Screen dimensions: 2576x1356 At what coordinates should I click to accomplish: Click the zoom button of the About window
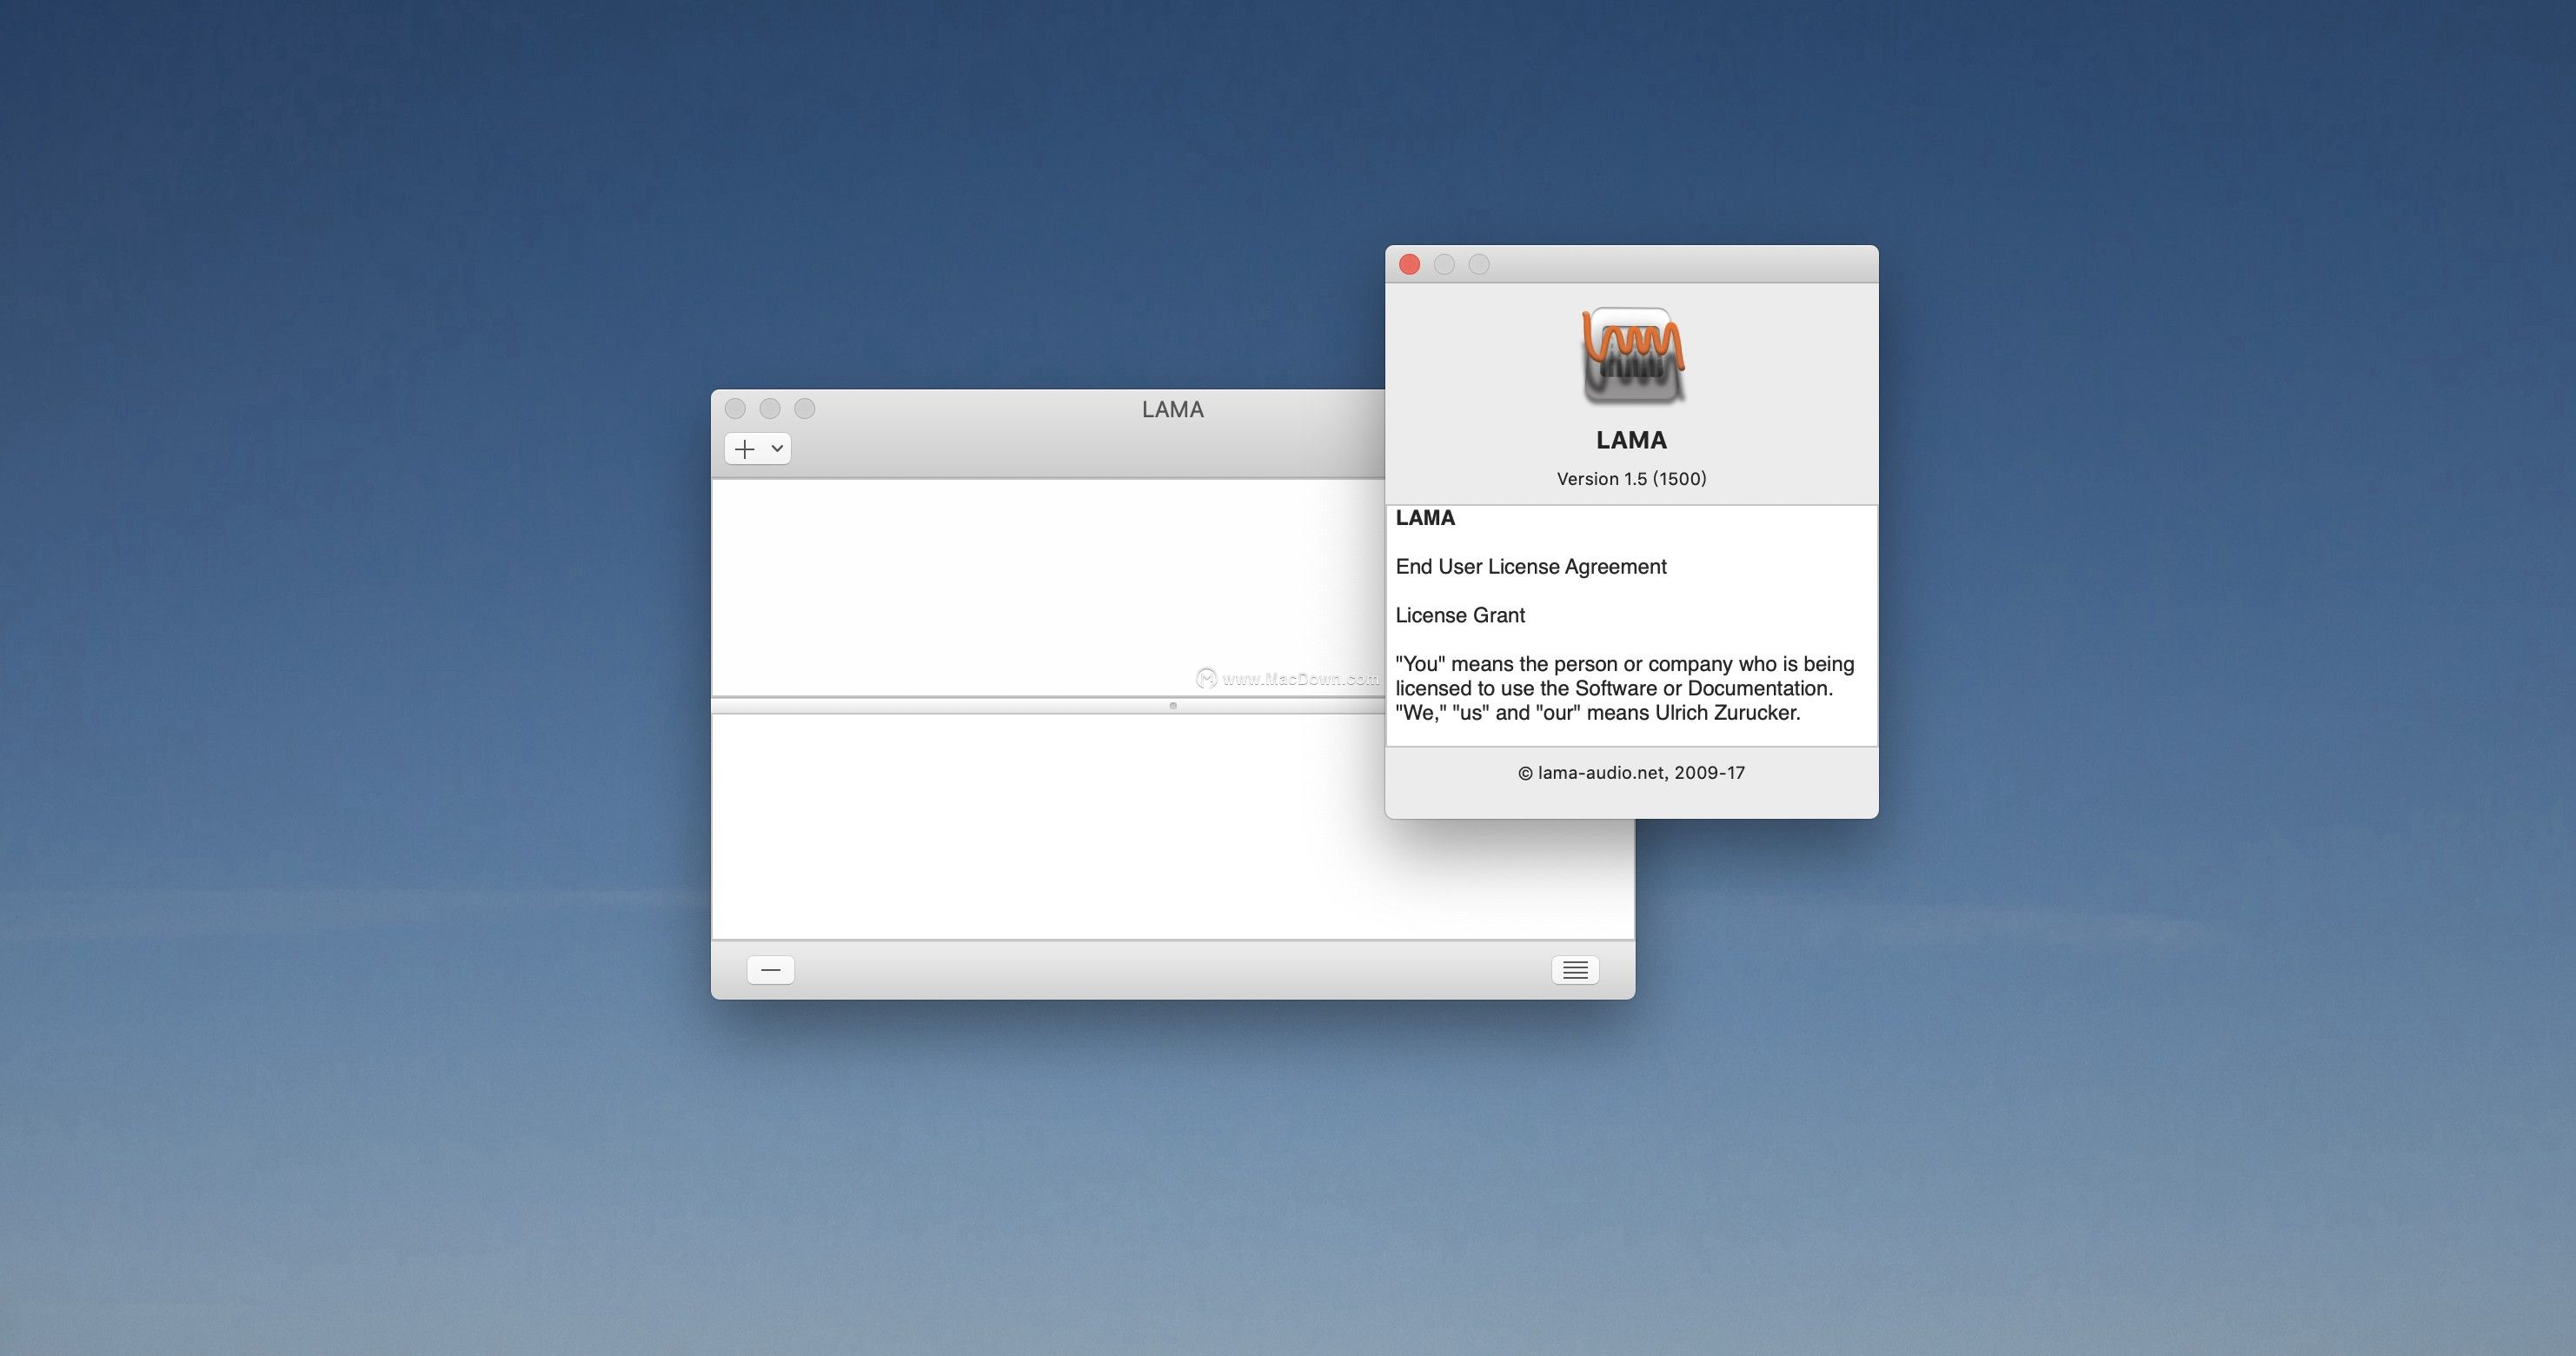pyautogui.click(x=1479, y=264)
